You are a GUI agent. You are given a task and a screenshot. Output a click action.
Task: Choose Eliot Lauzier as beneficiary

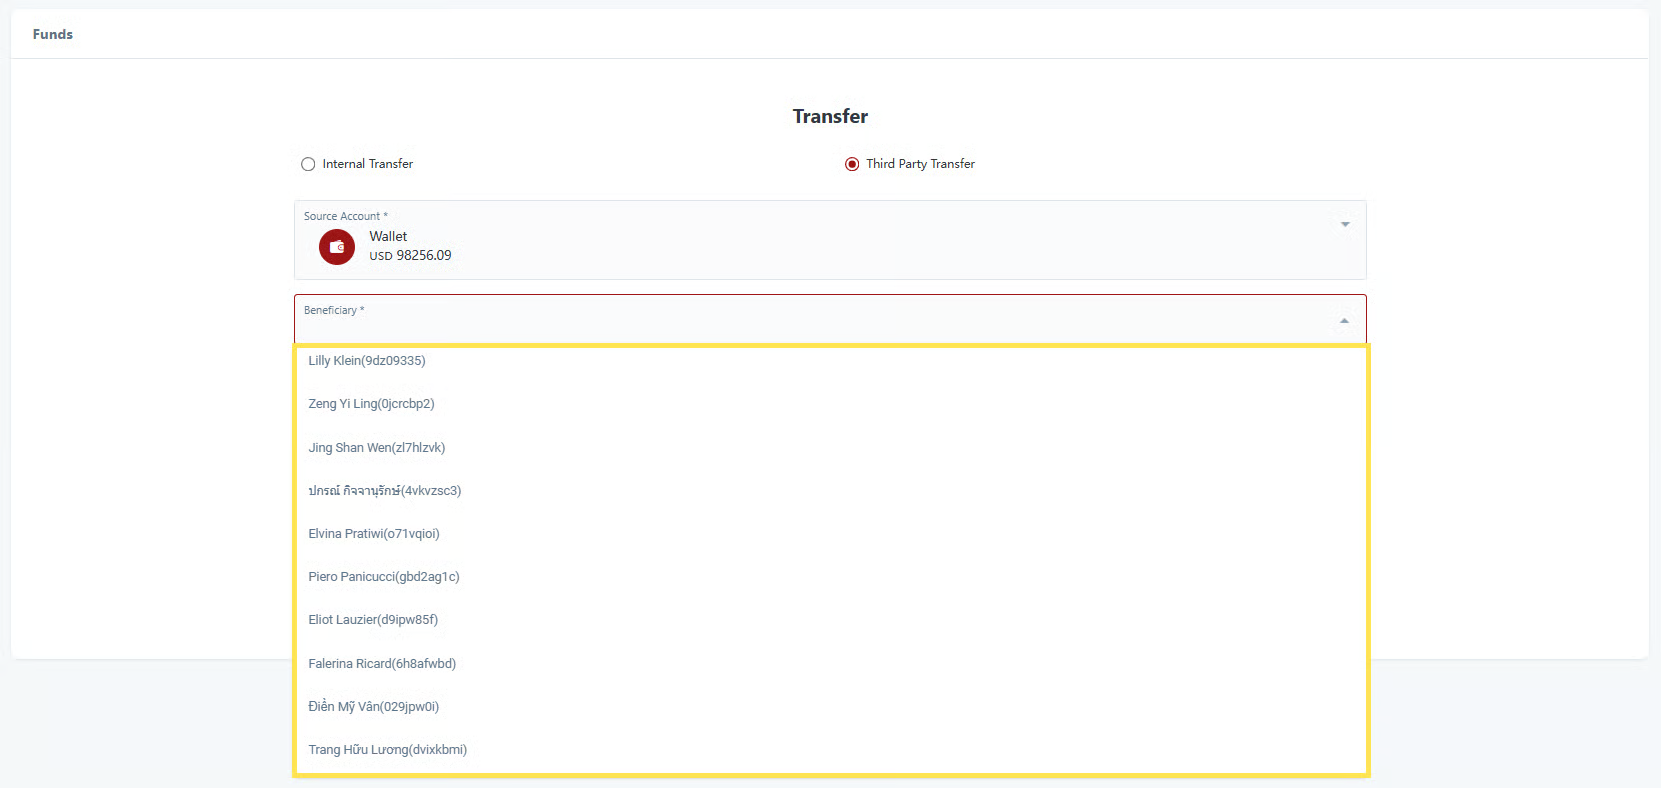coord(373,620)
